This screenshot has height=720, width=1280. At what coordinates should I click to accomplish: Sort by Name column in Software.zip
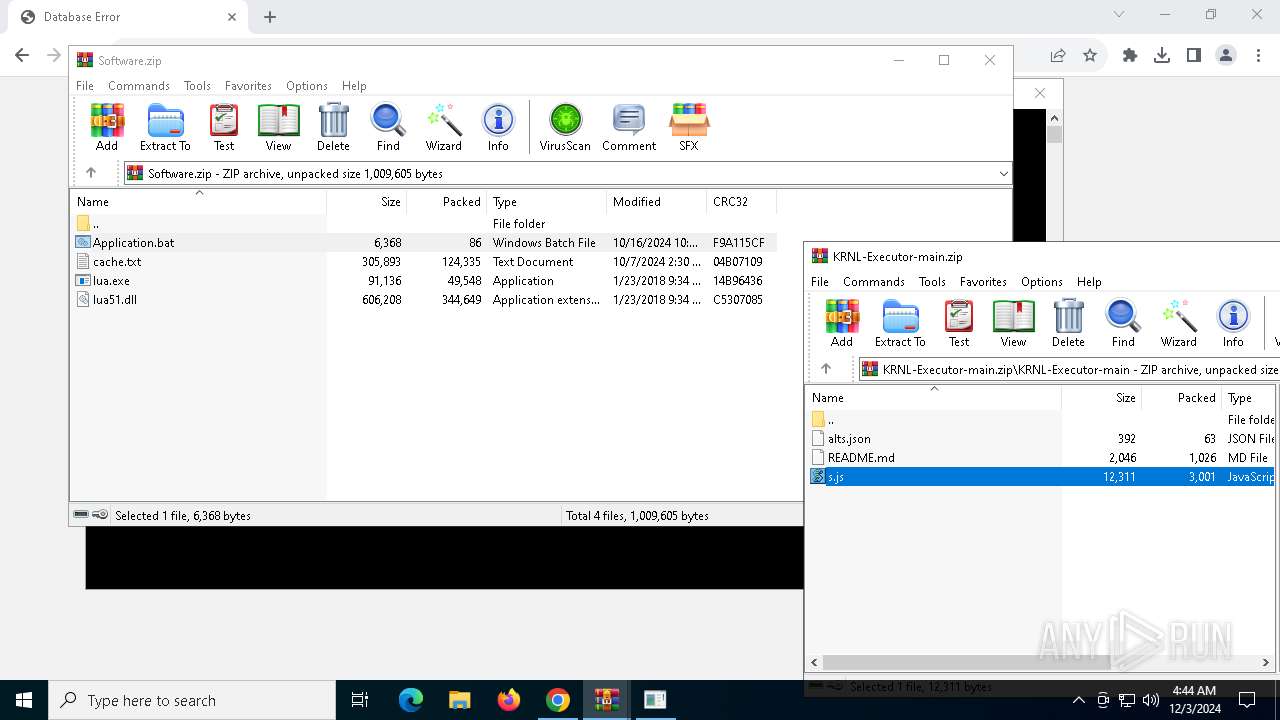pos(198,202)
